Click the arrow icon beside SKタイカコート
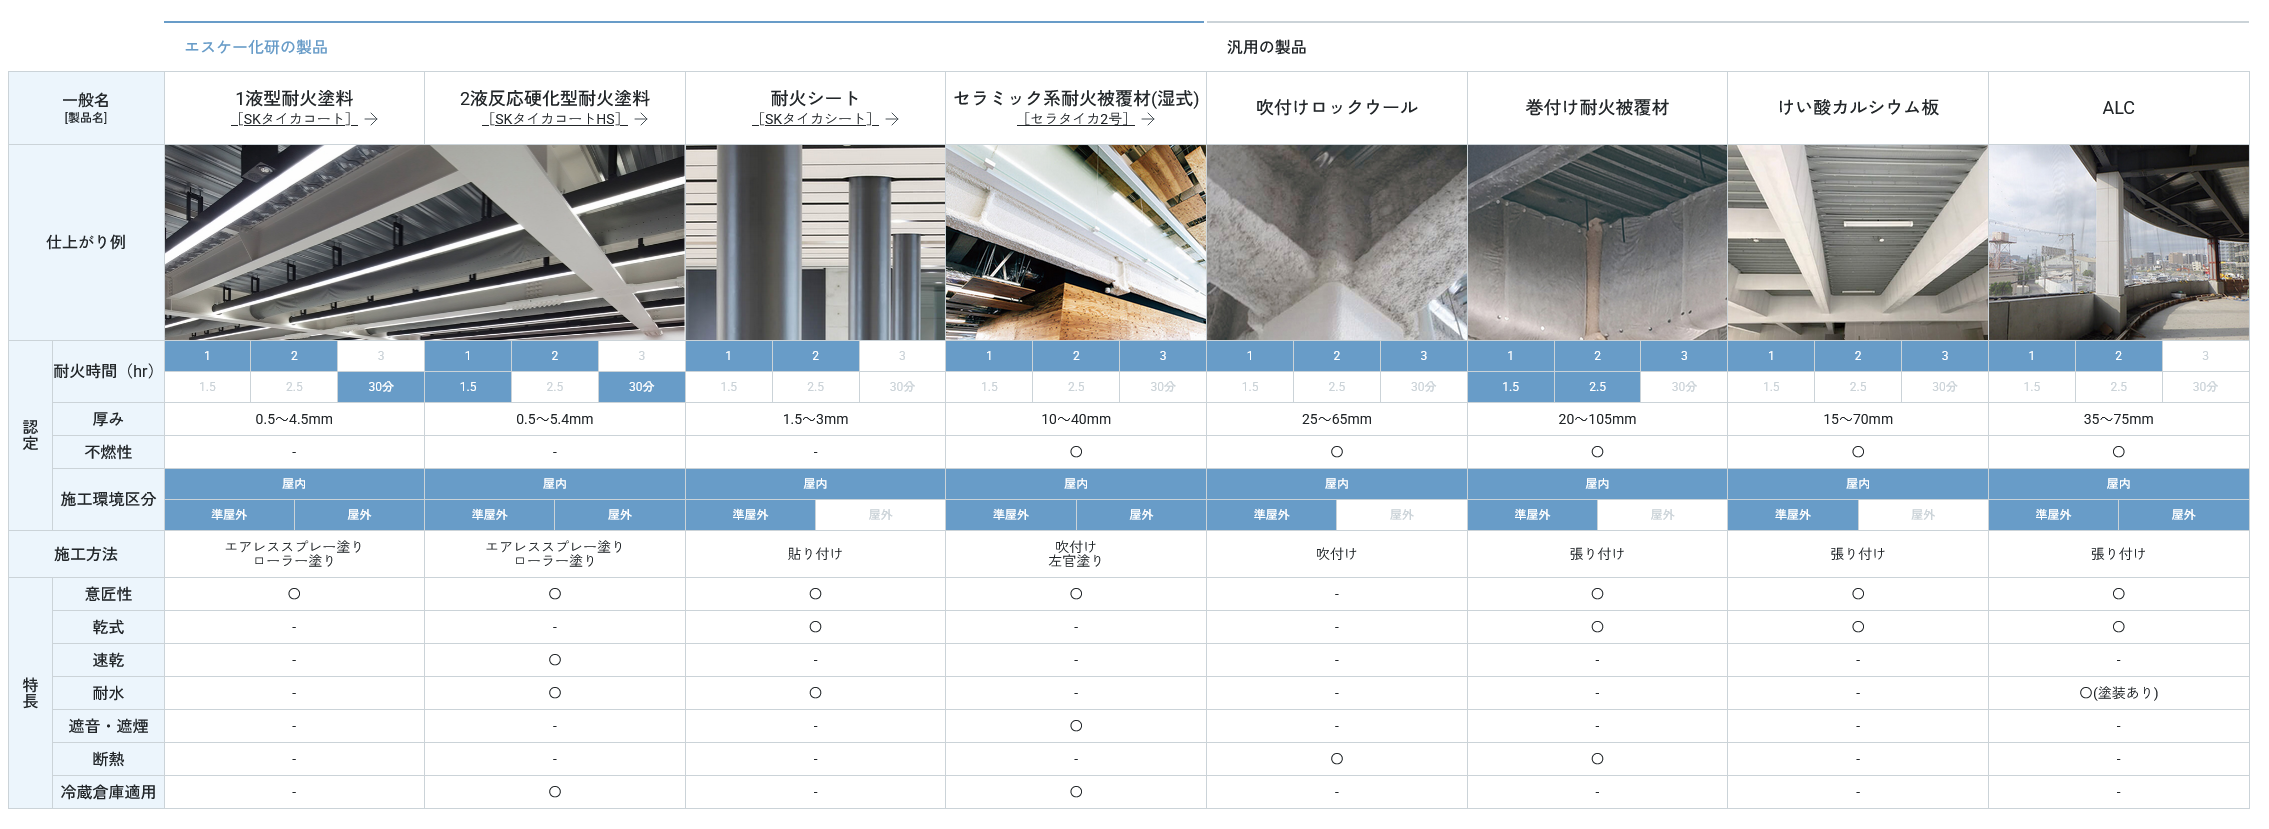 [371, 119]
